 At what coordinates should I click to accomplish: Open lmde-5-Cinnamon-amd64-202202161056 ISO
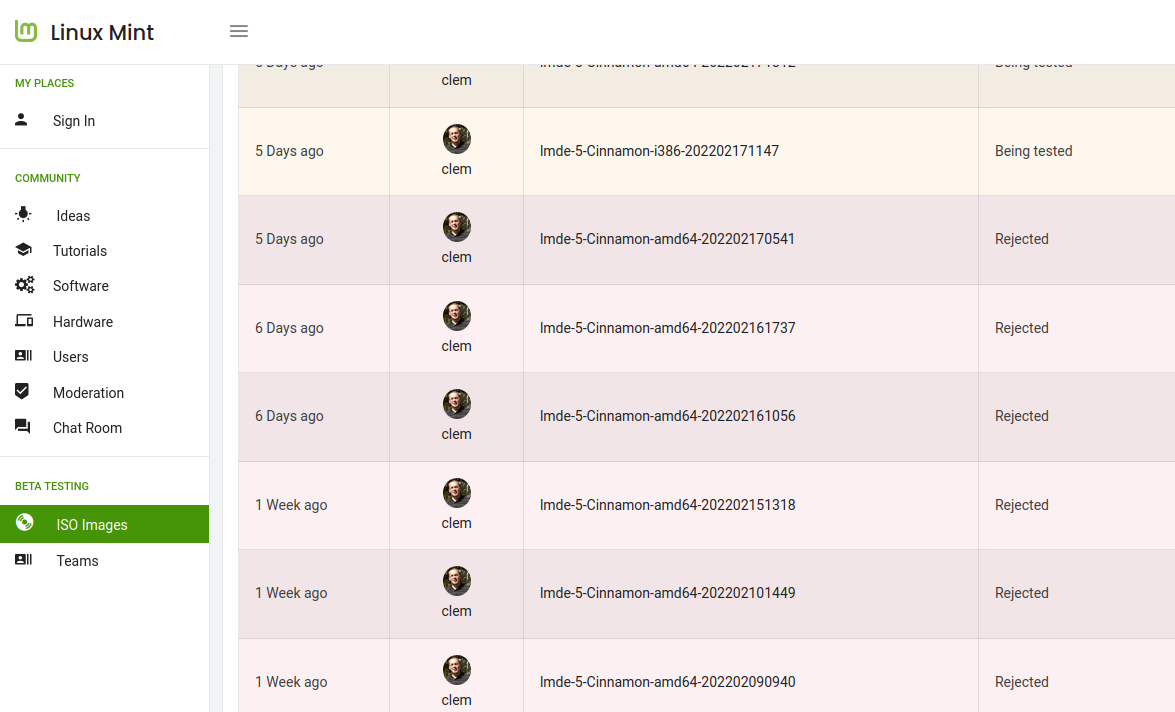pos(668,416)
